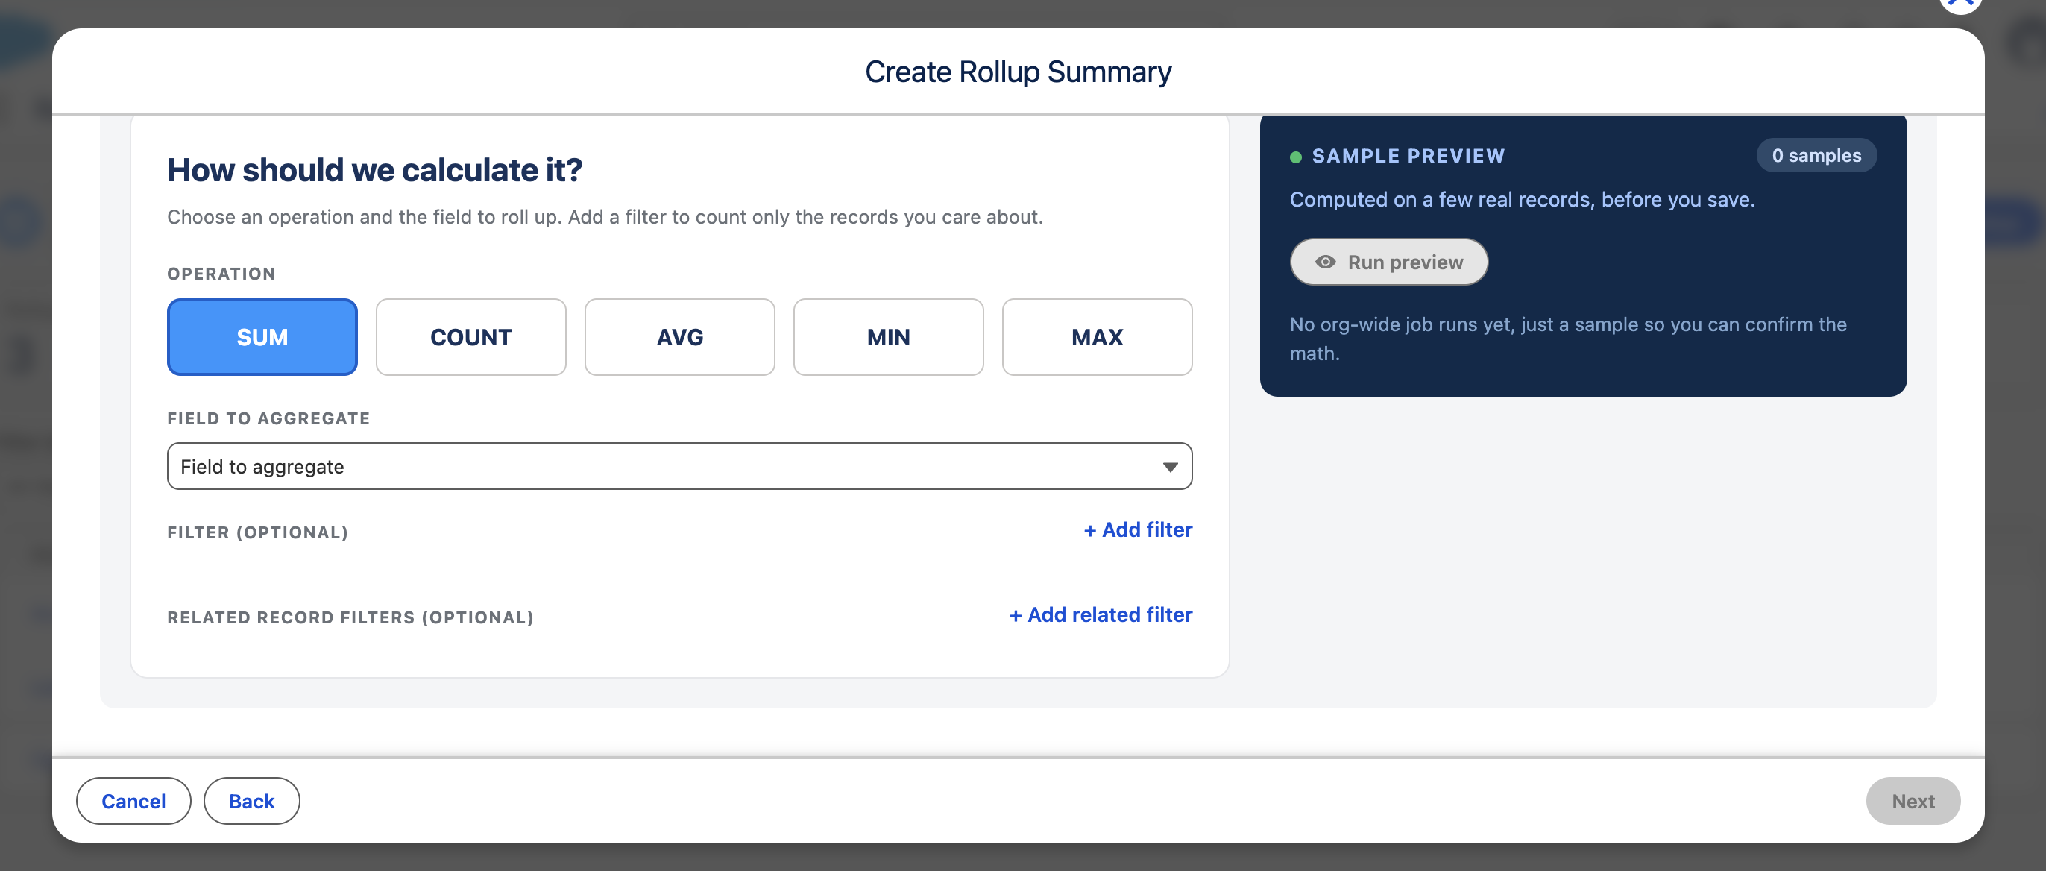The height and width of the screenshot is (871, 2046).
Task: Cancel the rollup summary dialog
Action: coord(134,801)
